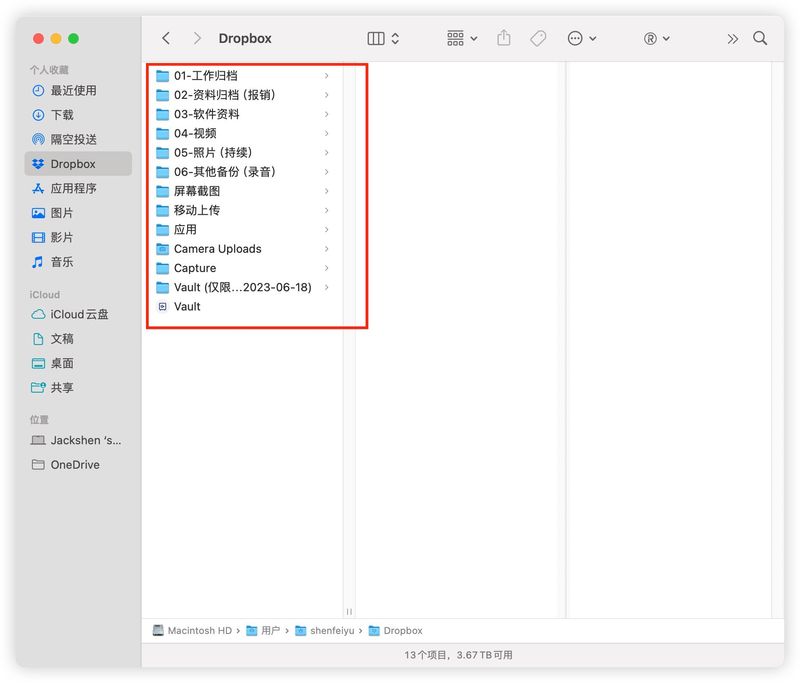Select the 04-视频 folder
The height and width of the screenshot is (683, 800).
[x=243, y=133]
